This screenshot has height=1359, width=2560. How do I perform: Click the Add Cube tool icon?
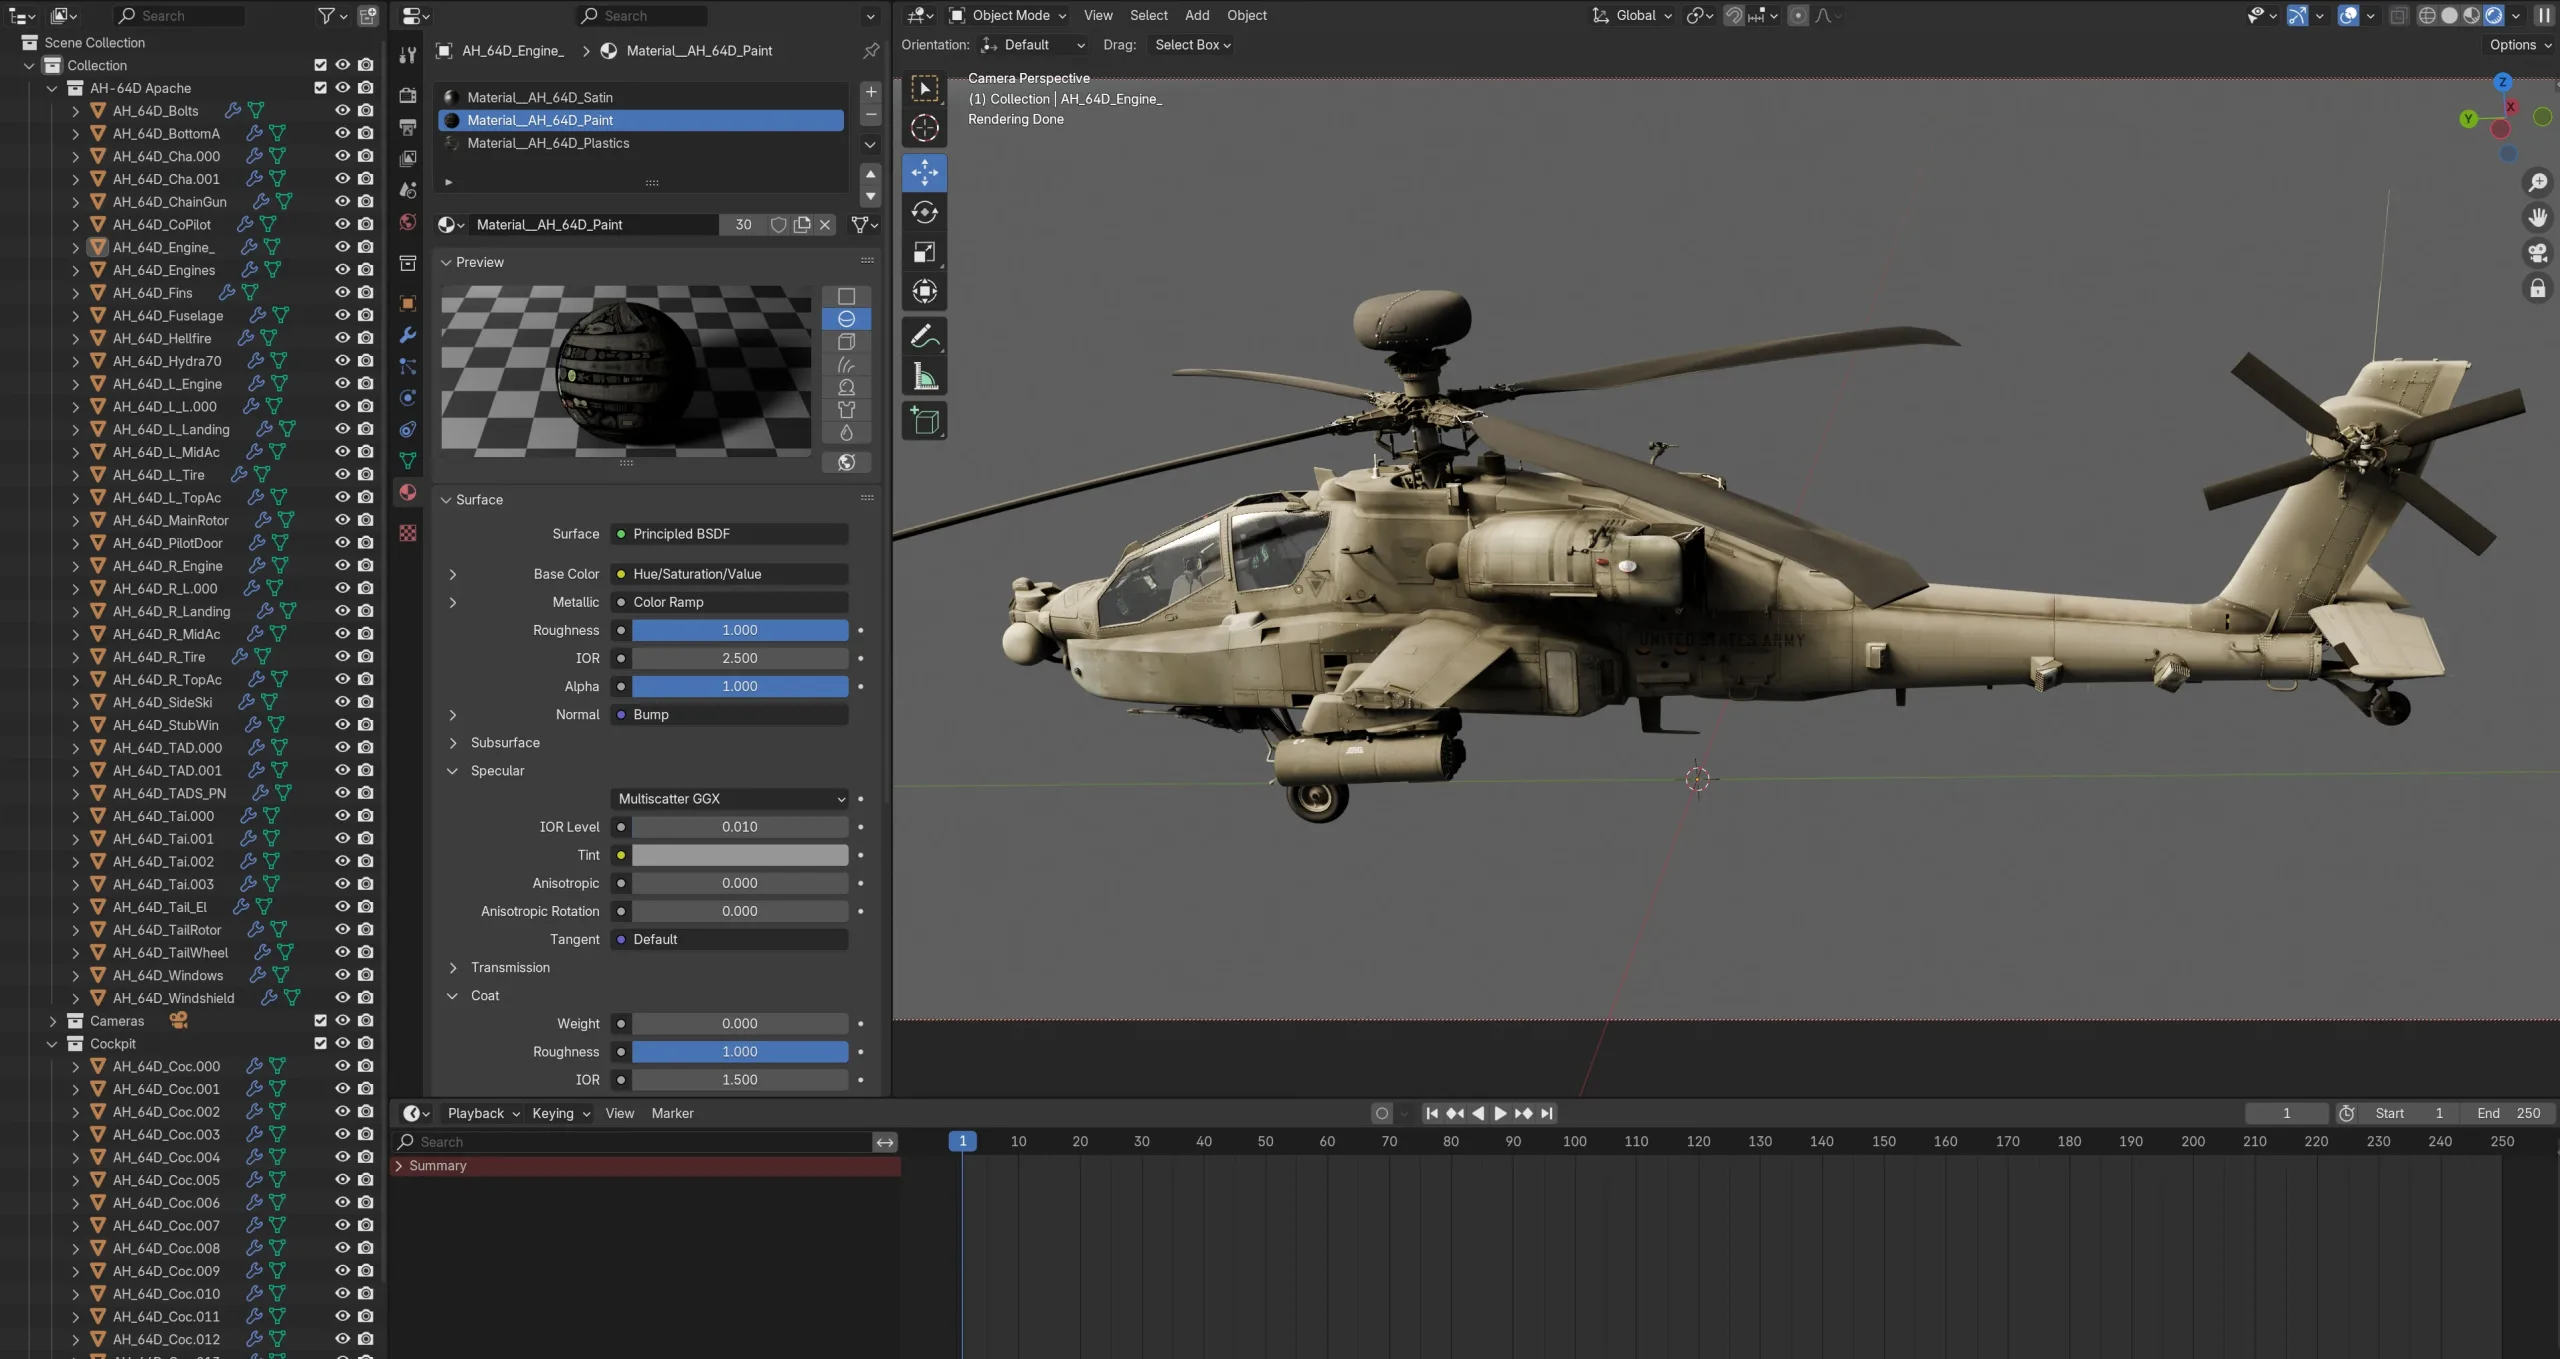[x=924, y=421]
